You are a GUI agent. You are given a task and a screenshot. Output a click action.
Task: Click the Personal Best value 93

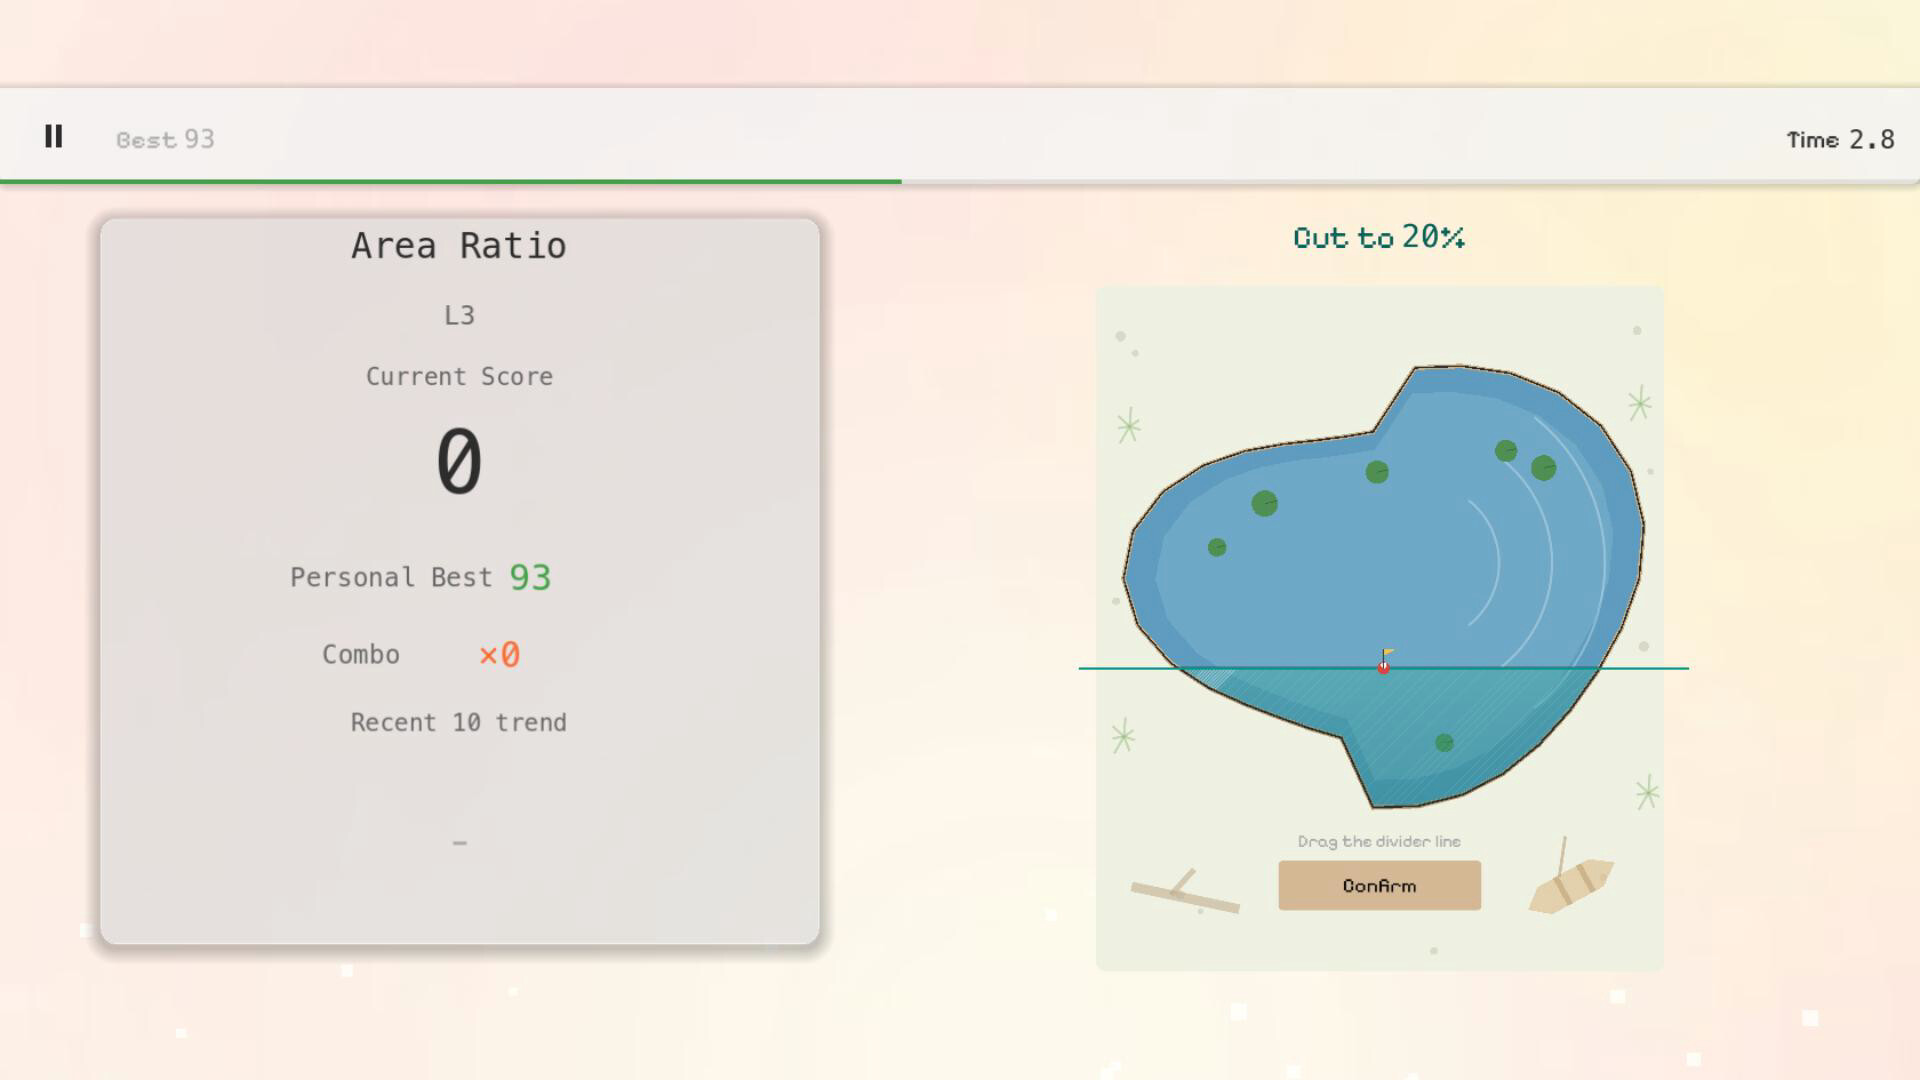pyautogui.click(x=530, y=577)
